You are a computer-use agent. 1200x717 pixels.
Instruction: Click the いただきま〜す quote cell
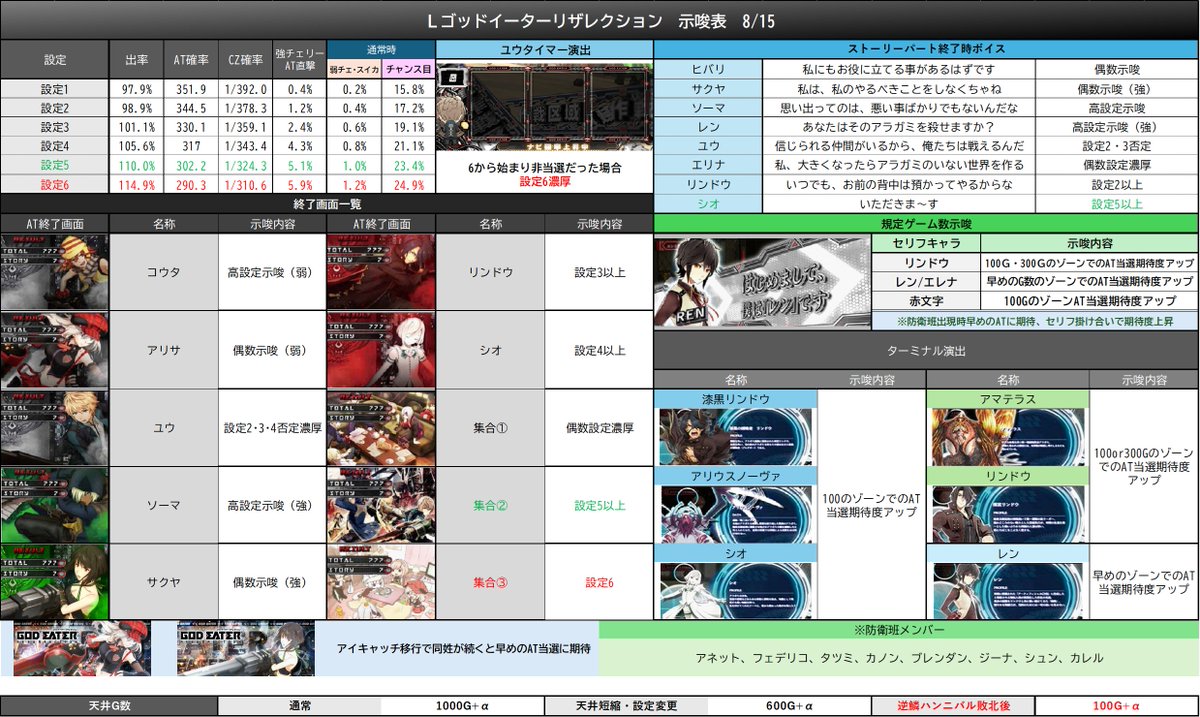(898, 204)
